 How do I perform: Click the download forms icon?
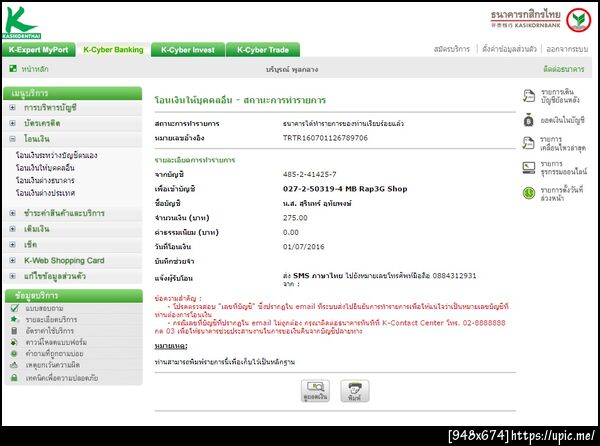[14, 342]
